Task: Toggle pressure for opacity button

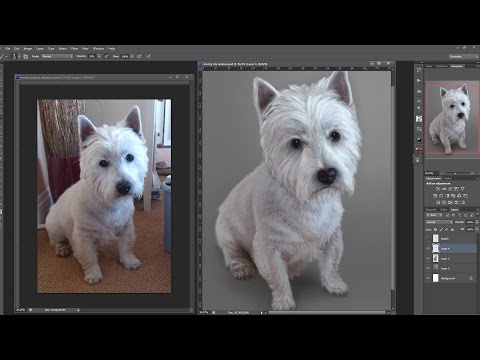Action: (106, 56)
